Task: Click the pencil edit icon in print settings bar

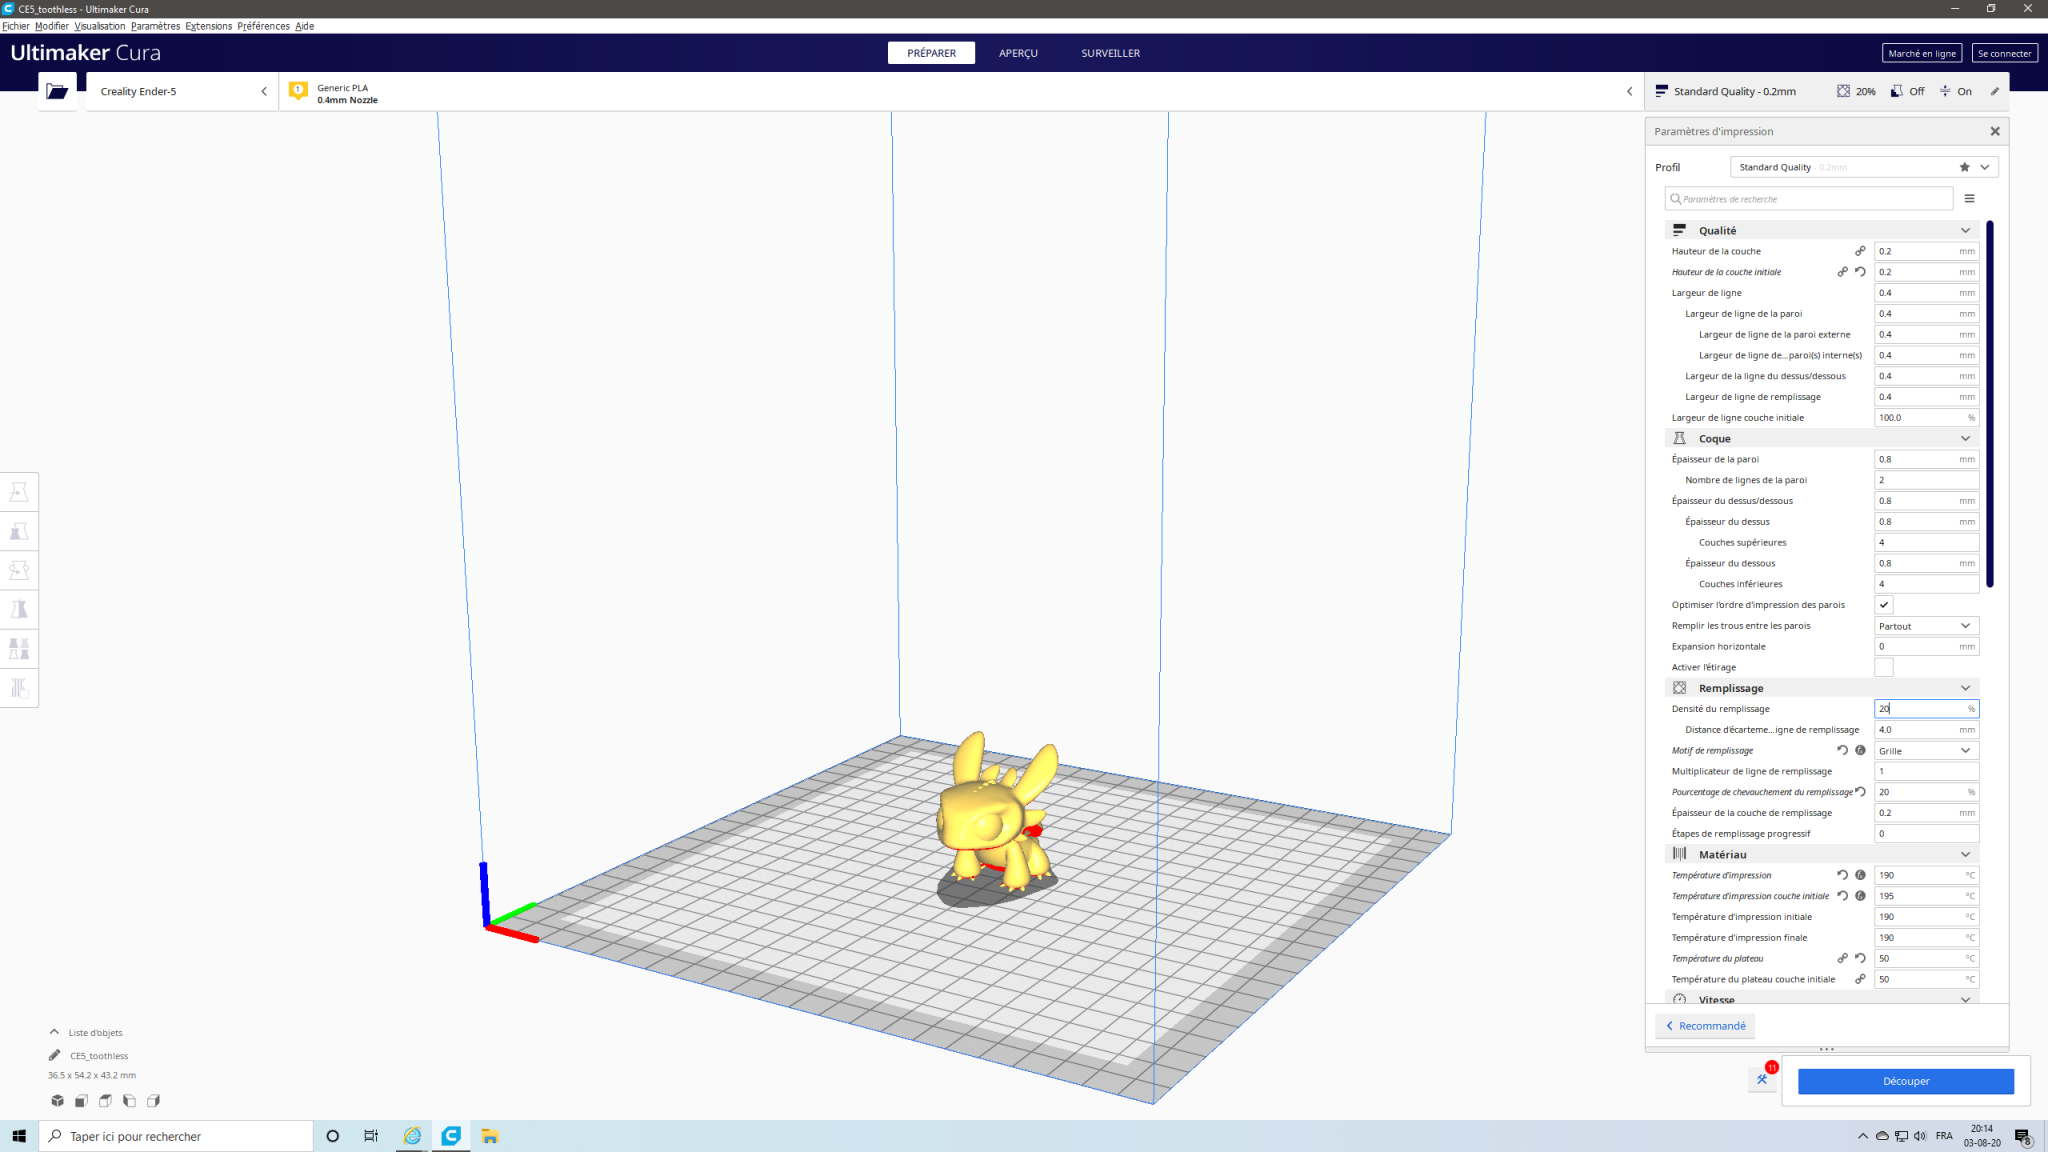Action: [1995, 91]
